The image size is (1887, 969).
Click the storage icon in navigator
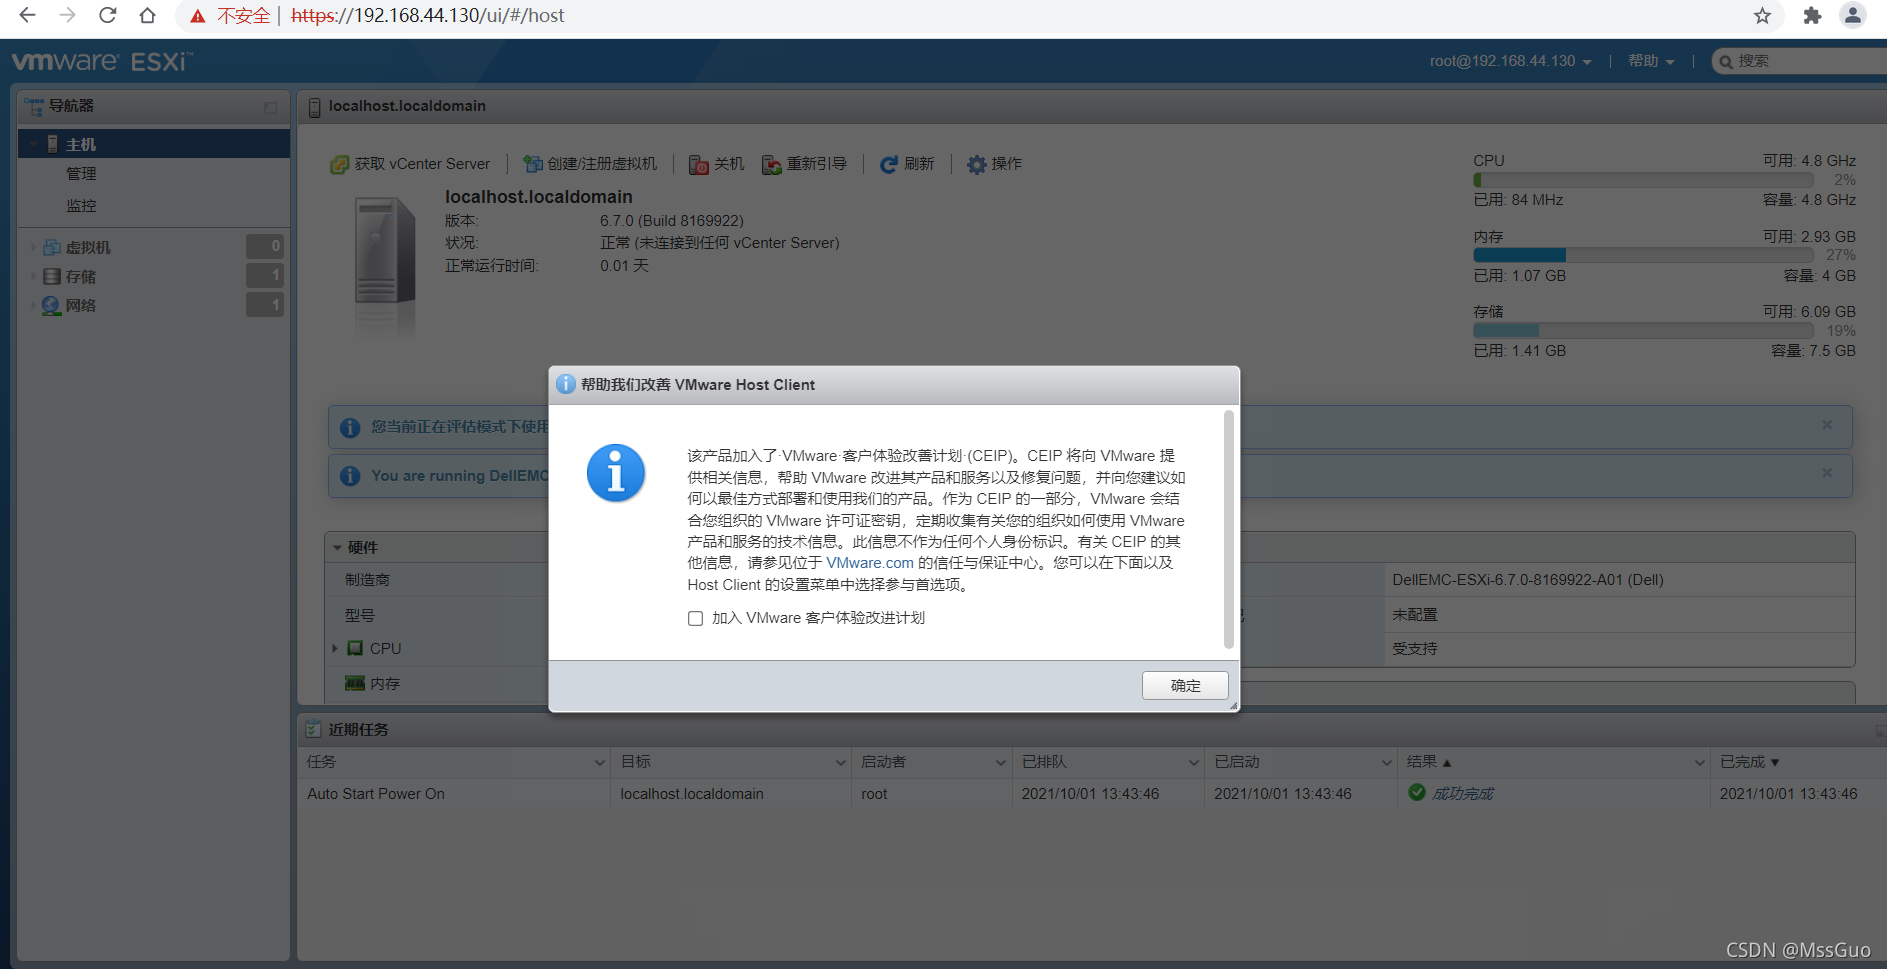click(52, 276)
